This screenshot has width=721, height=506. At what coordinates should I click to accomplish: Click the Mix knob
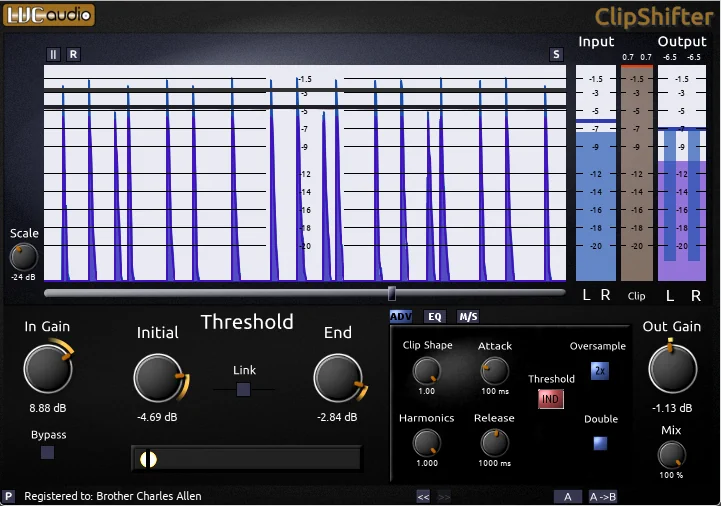coord(672,455)
